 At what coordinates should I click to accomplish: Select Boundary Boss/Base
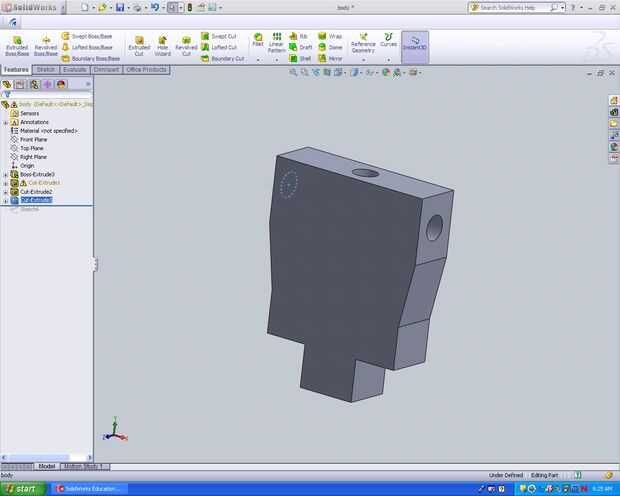click(x=91, y=59)
